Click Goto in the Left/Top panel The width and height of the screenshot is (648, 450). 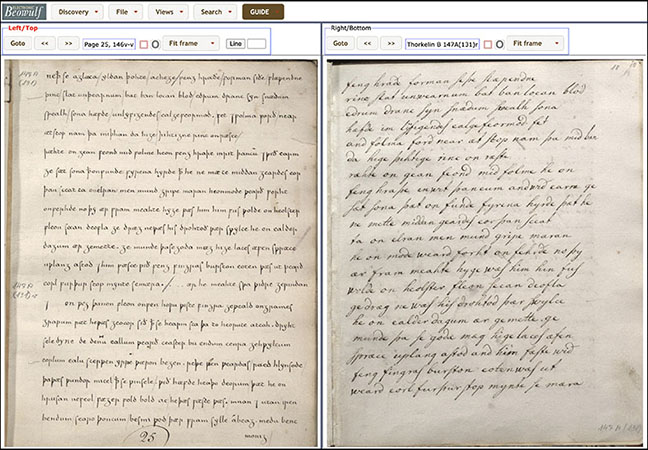18,43
